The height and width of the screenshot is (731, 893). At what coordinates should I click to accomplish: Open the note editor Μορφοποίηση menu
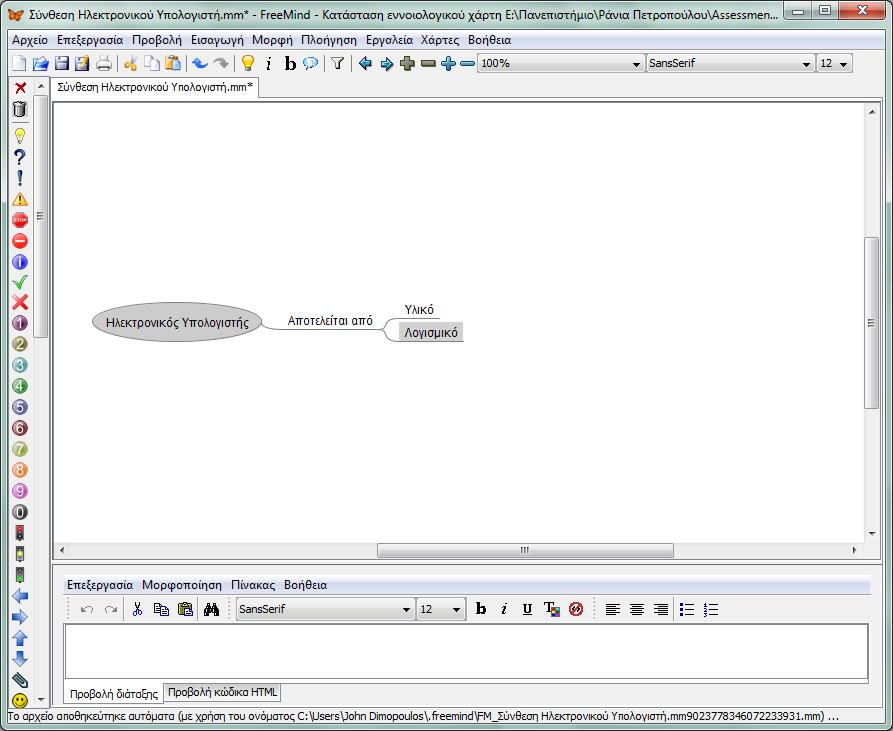[182, 585]
